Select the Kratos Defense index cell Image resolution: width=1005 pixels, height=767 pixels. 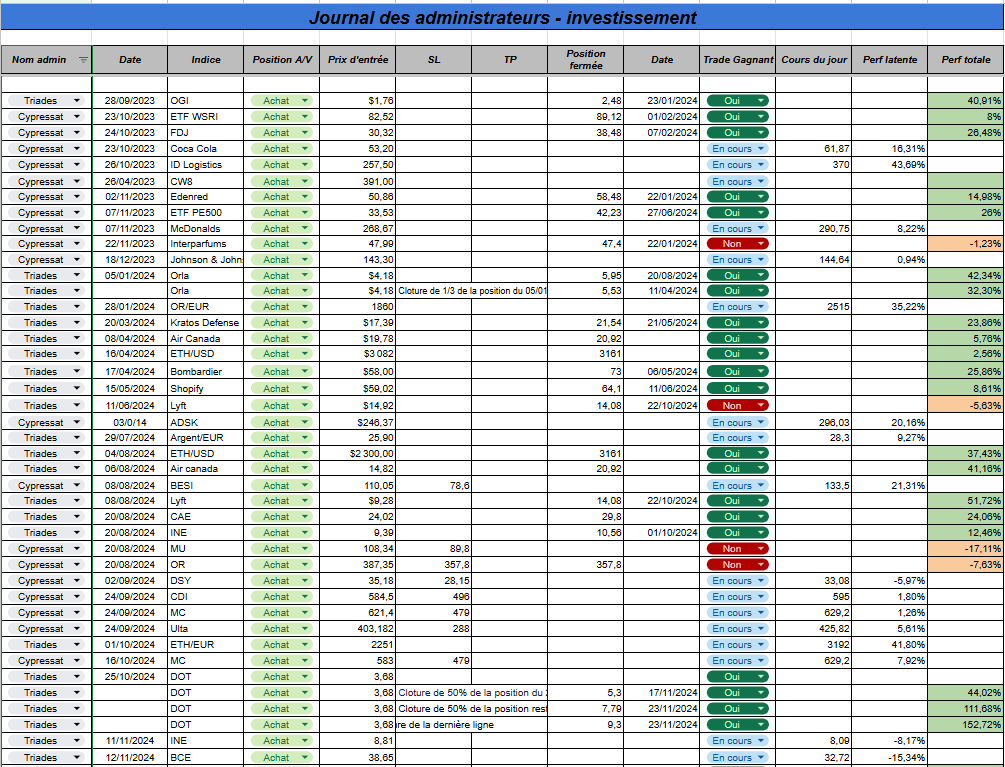point(205,322)
